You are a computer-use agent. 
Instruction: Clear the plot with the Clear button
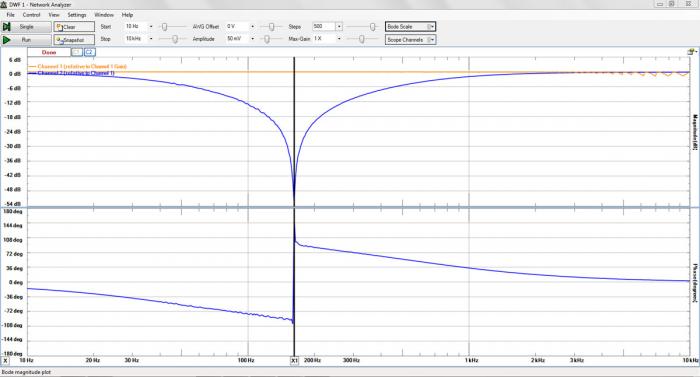pyautogui.click(x=74, y=27)
